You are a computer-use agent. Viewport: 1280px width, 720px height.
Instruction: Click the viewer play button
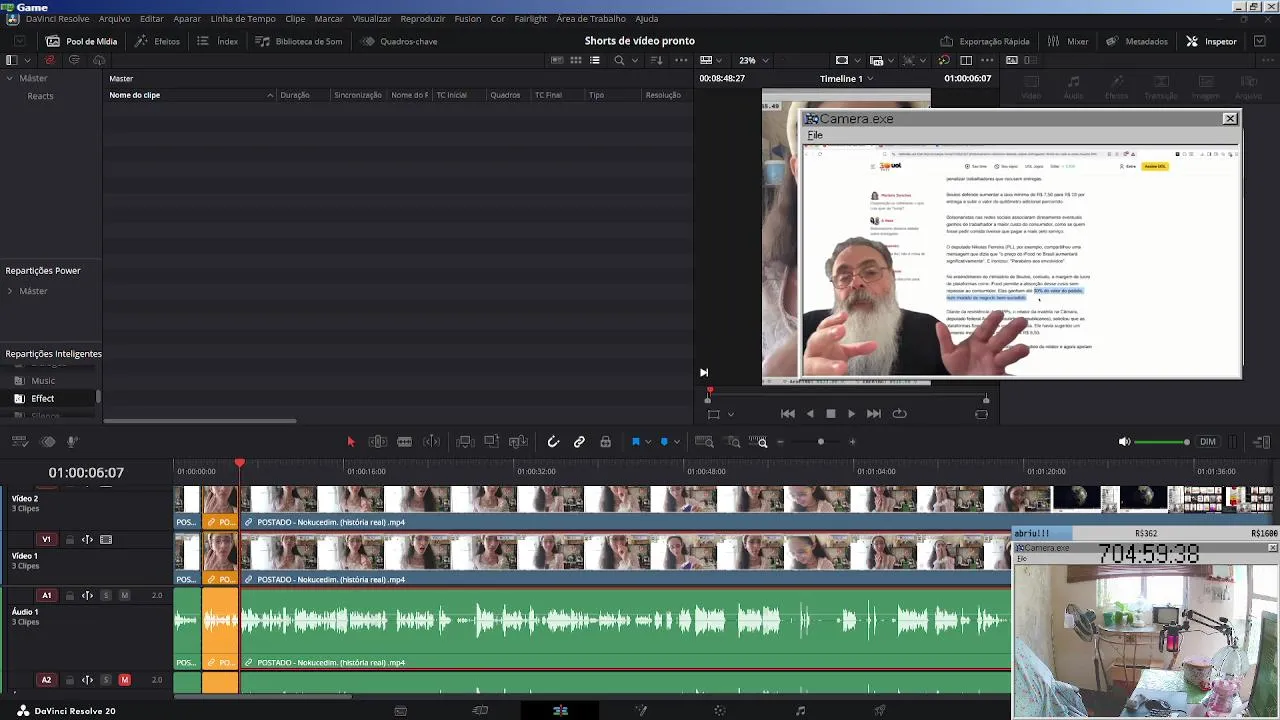851,413
